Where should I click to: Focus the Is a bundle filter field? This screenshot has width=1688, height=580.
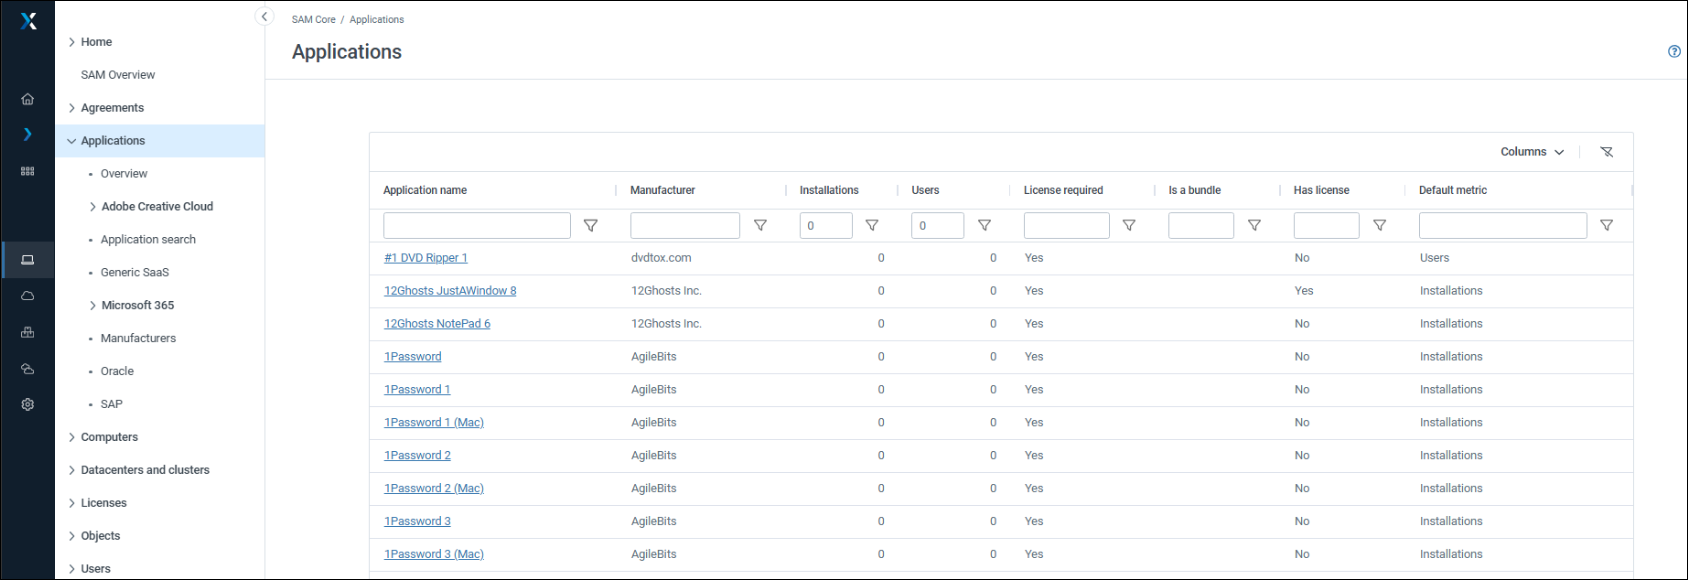(x=1201, y=225)
